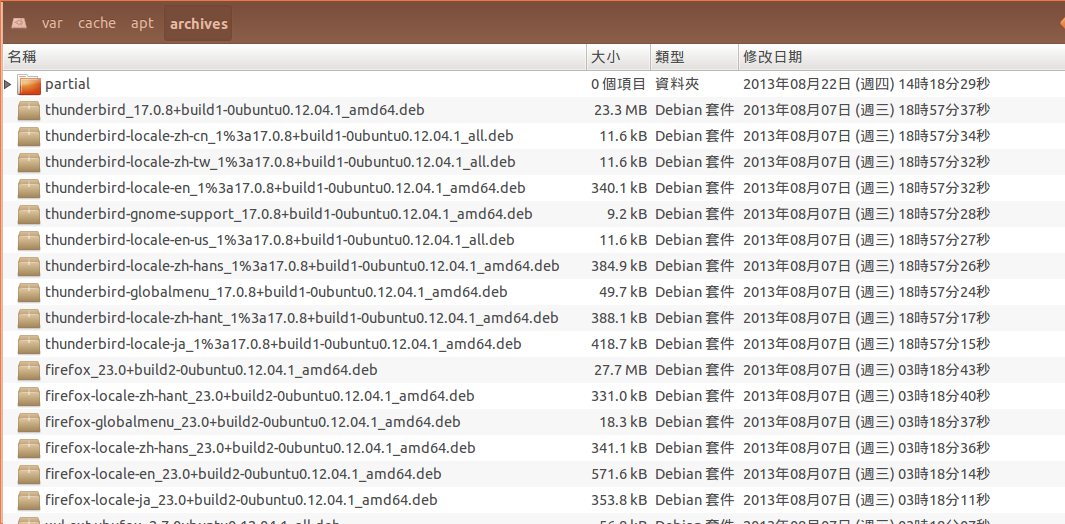Viewport: 1065px width, 524px height.
Task: Select the thunderbird-locale-en_1%3a17.0.8 package icon
Action: [29, 188]
